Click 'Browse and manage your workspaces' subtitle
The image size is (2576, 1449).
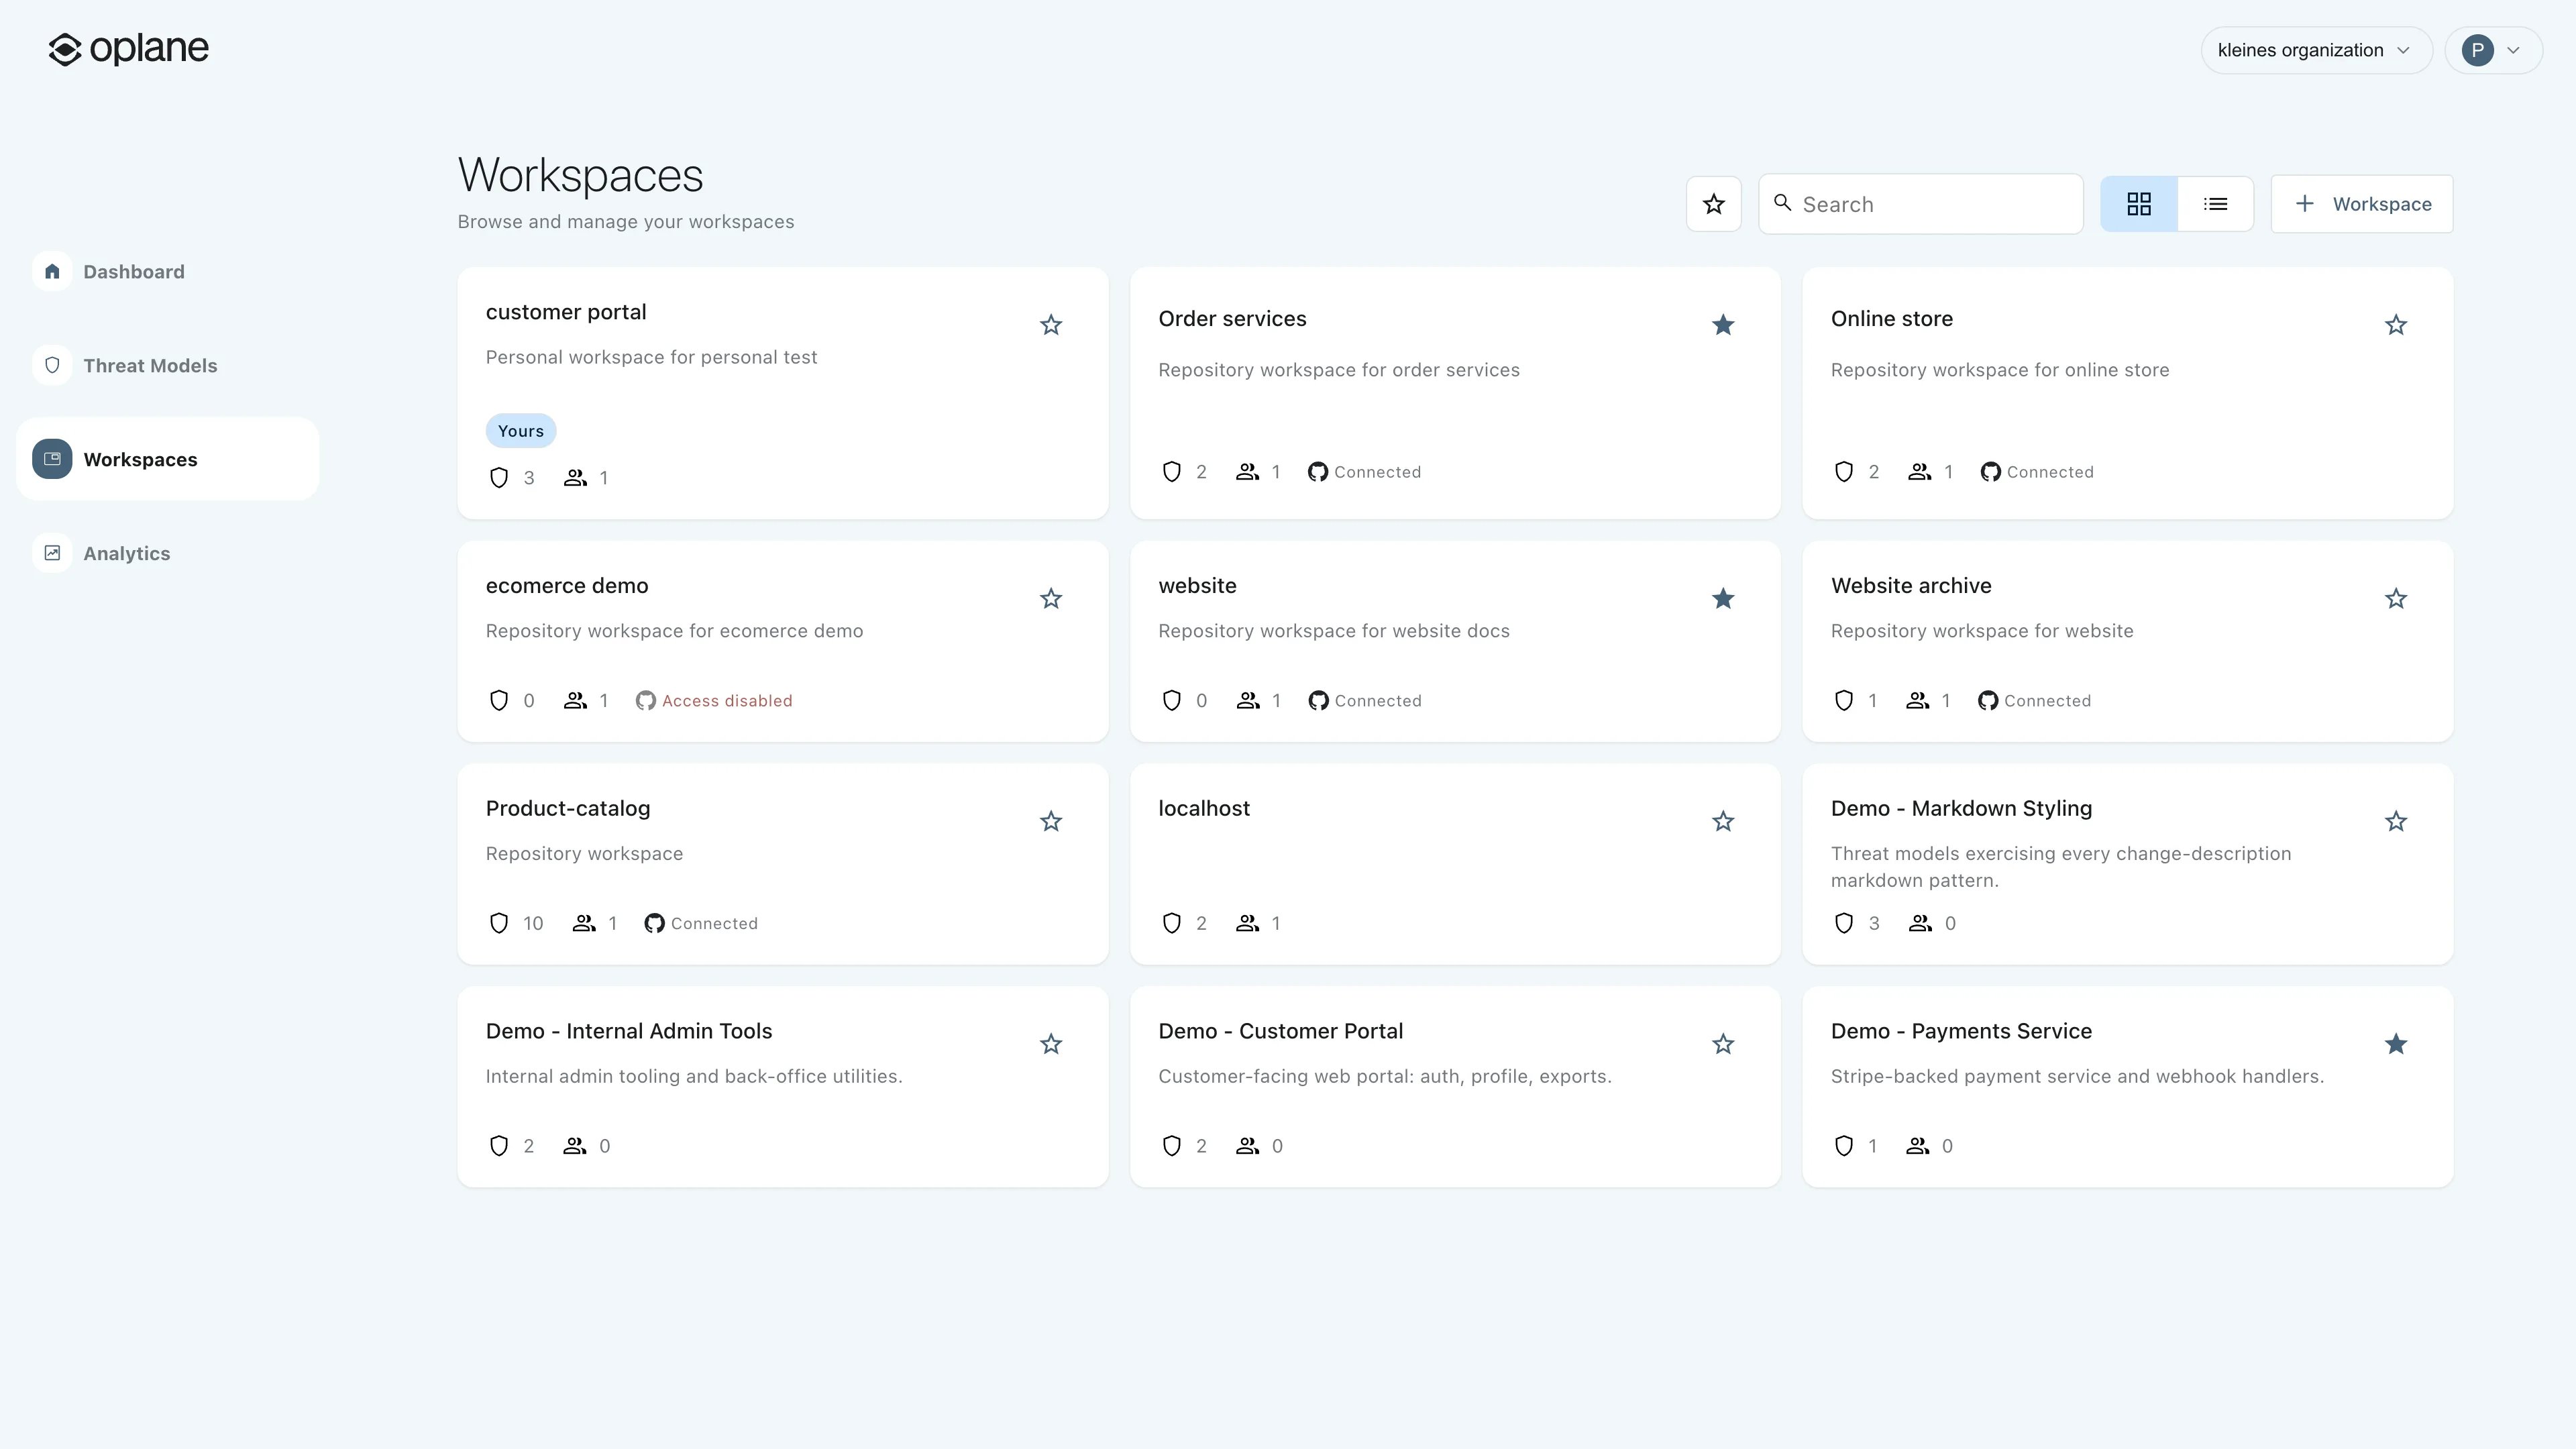(626, 222)
